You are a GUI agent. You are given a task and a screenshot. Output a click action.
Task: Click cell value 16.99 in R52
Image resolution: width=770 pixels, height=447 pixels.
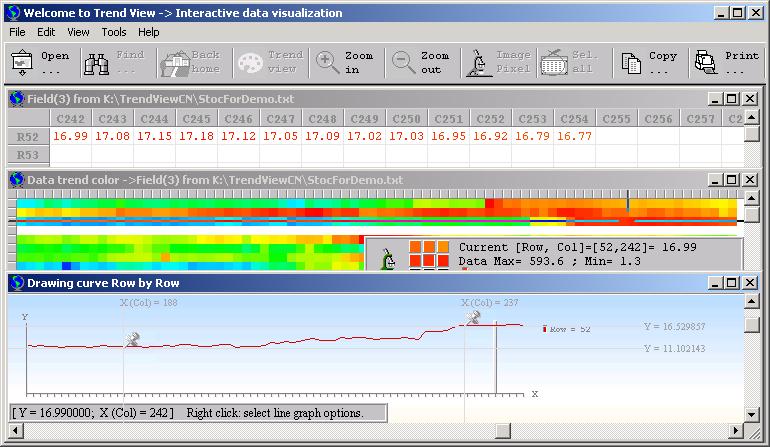[x=70, y=136]
